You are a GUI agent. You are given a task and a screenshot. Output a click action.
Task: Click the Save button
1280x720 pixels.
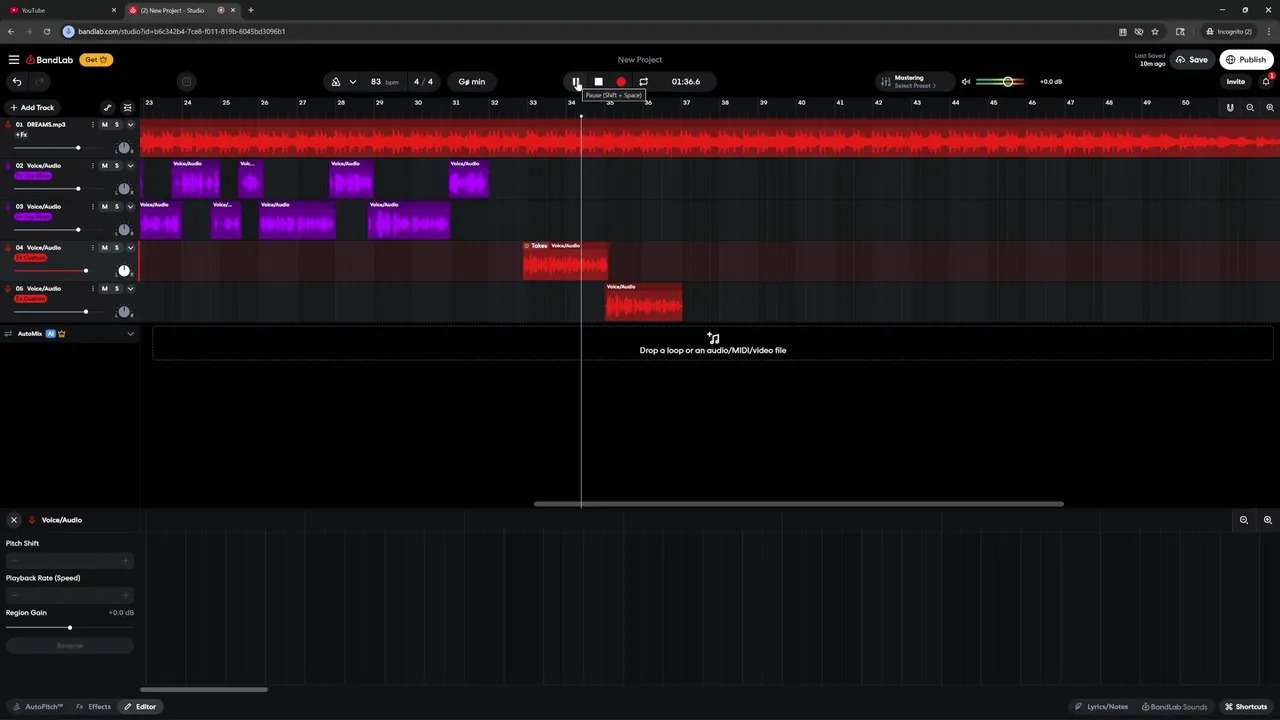click(x=1192, y=60)
